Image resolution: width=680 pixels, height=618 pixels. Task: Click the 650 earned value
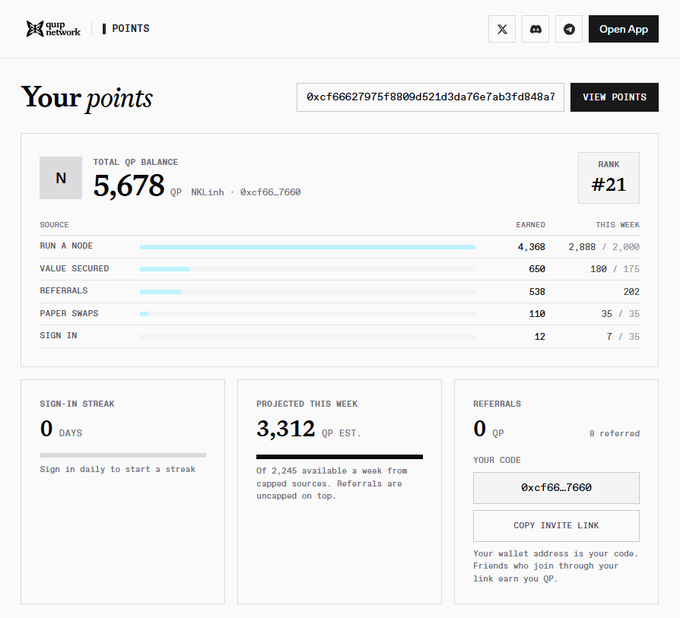(x=537, y=269)
